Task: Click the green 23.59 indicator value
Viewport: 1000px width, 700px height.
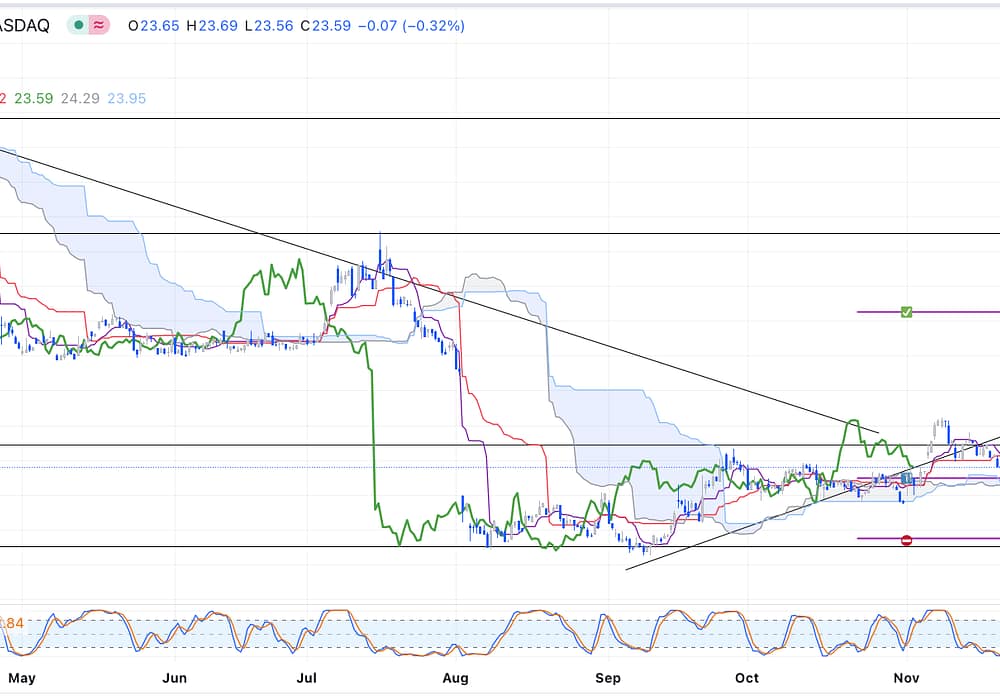Action: point(35,98)
